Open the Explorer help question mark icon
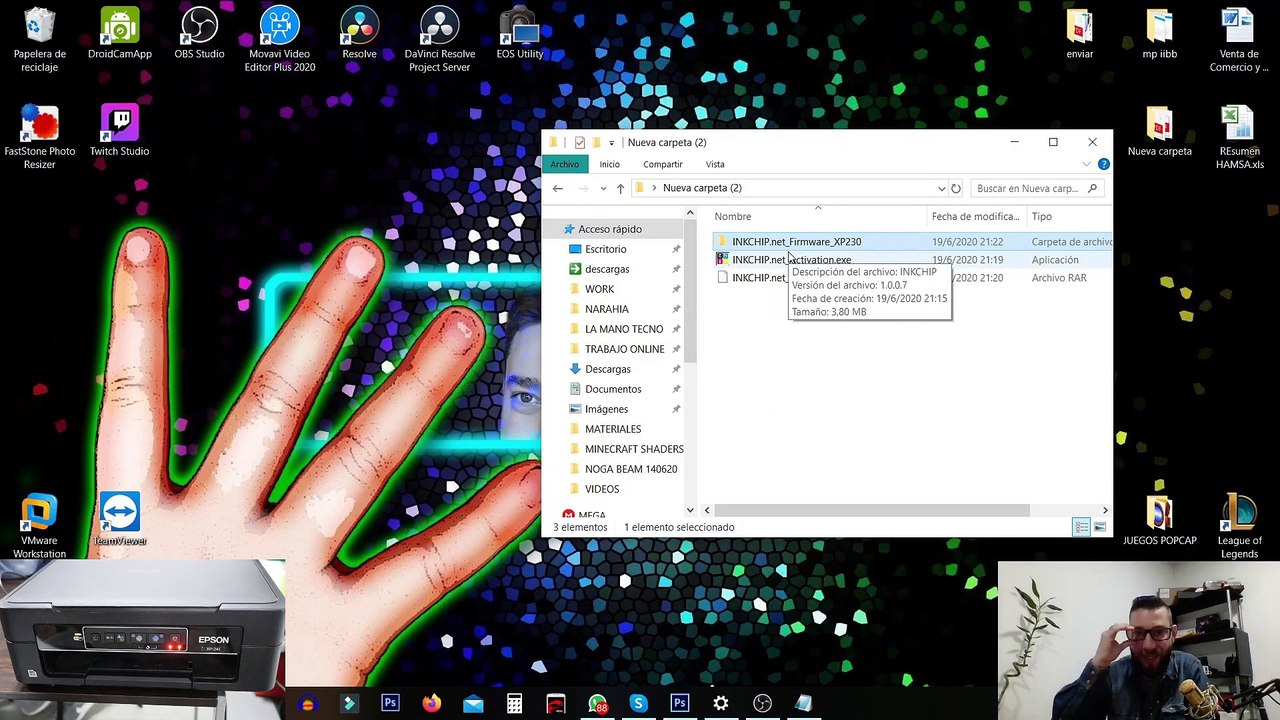The width and height of the screenshot is (1280, 720). point(1103,164)
